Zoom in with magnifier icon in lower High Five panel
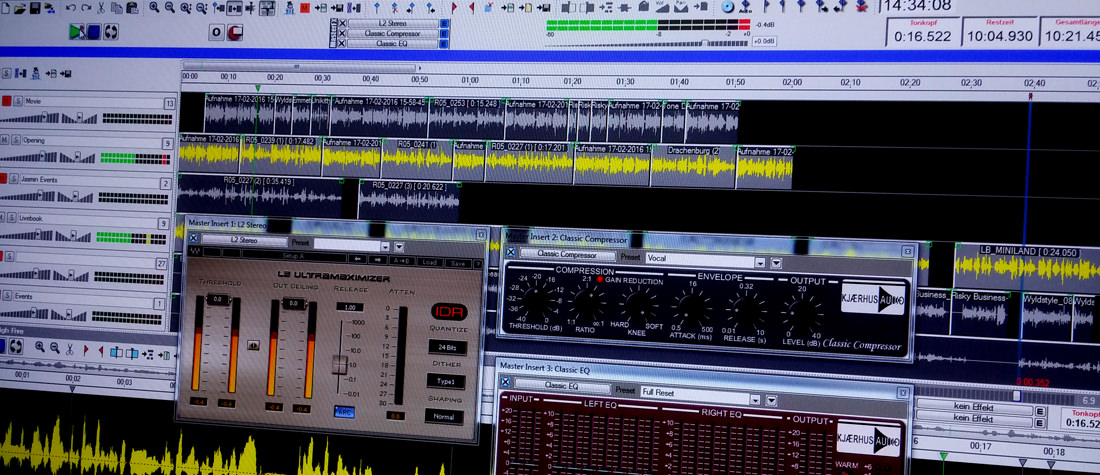The width and height of the screenshot is (1100, 475). (x=40, y=346)
